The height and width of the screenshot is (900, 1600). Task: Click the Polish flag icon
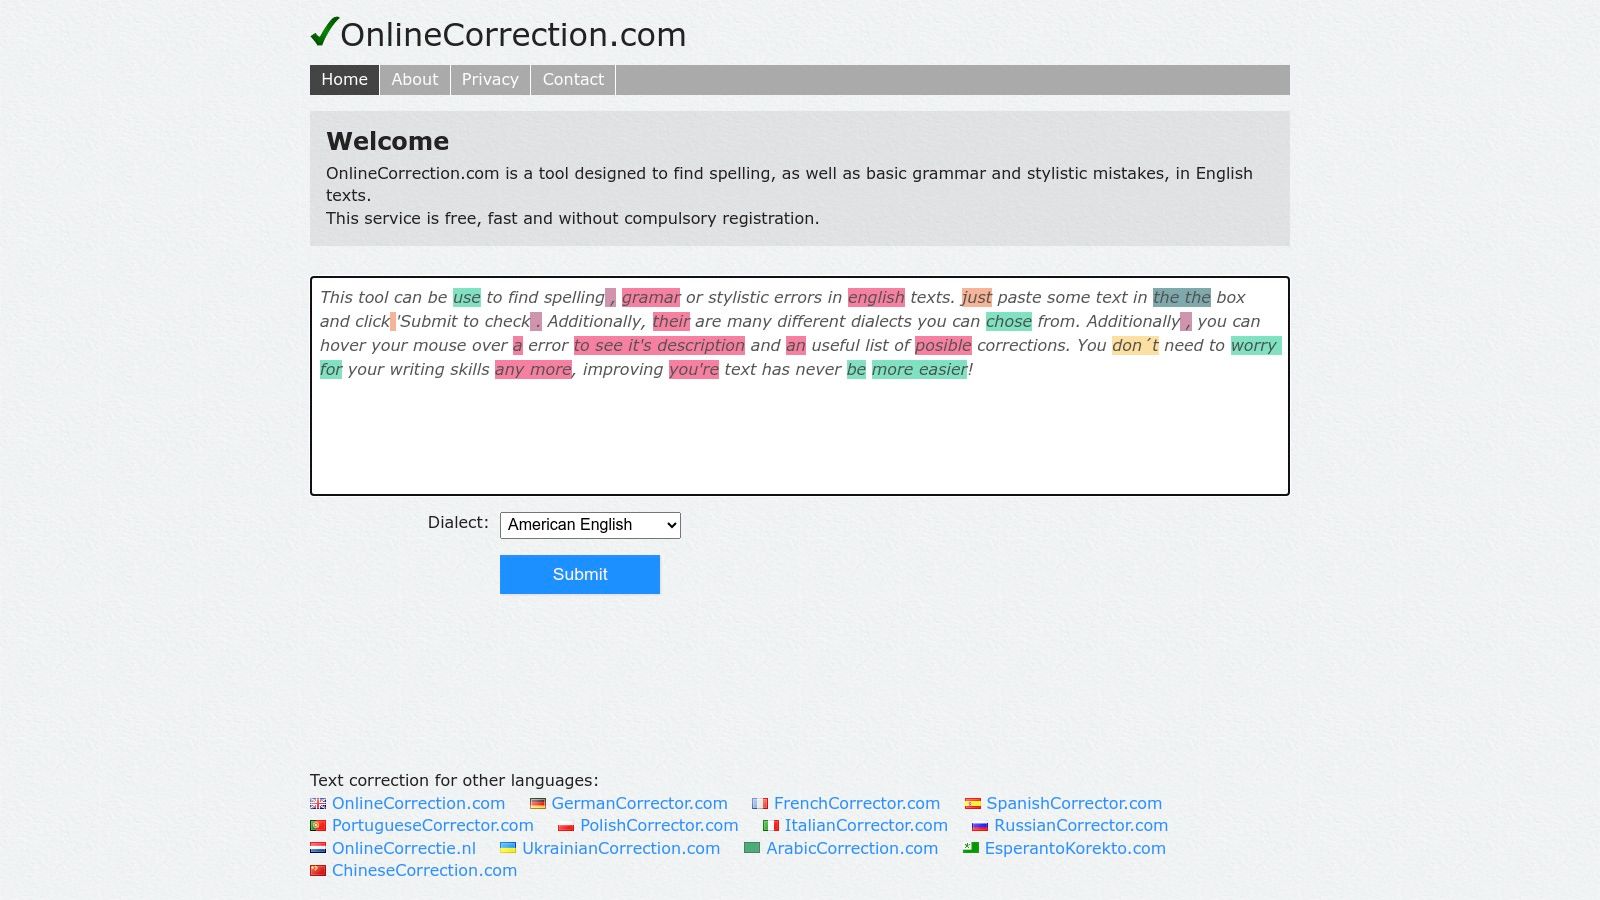pyautogui.click(x=566, y=826)
